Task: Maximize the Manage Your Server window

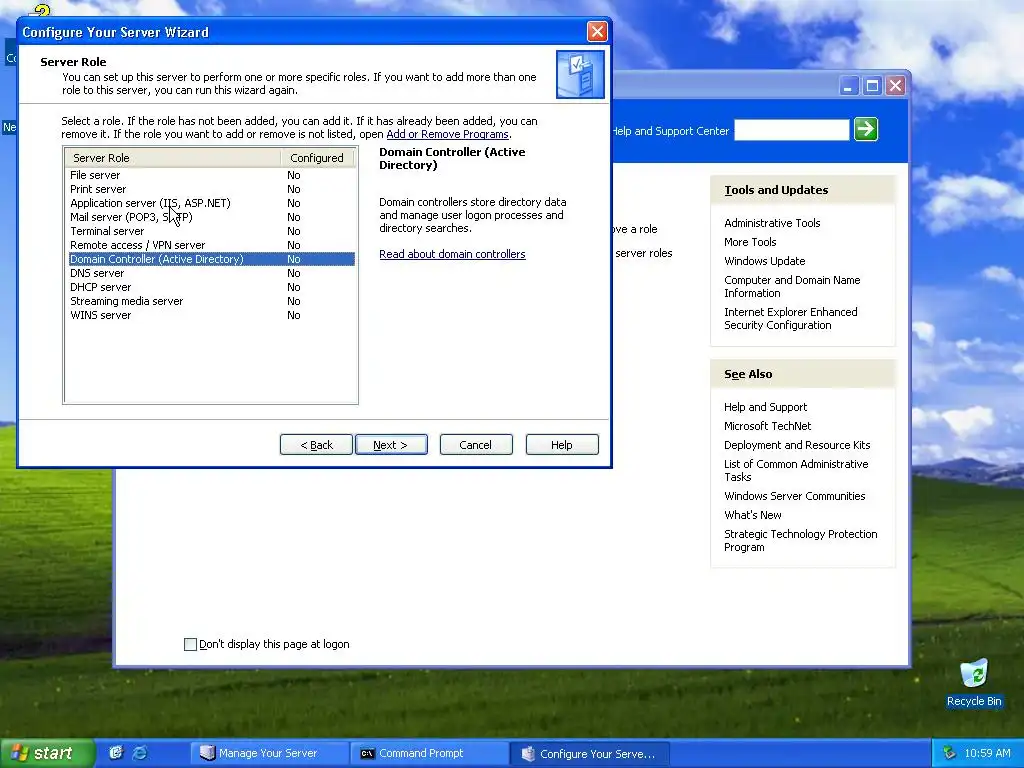Action: click(872, 86)
